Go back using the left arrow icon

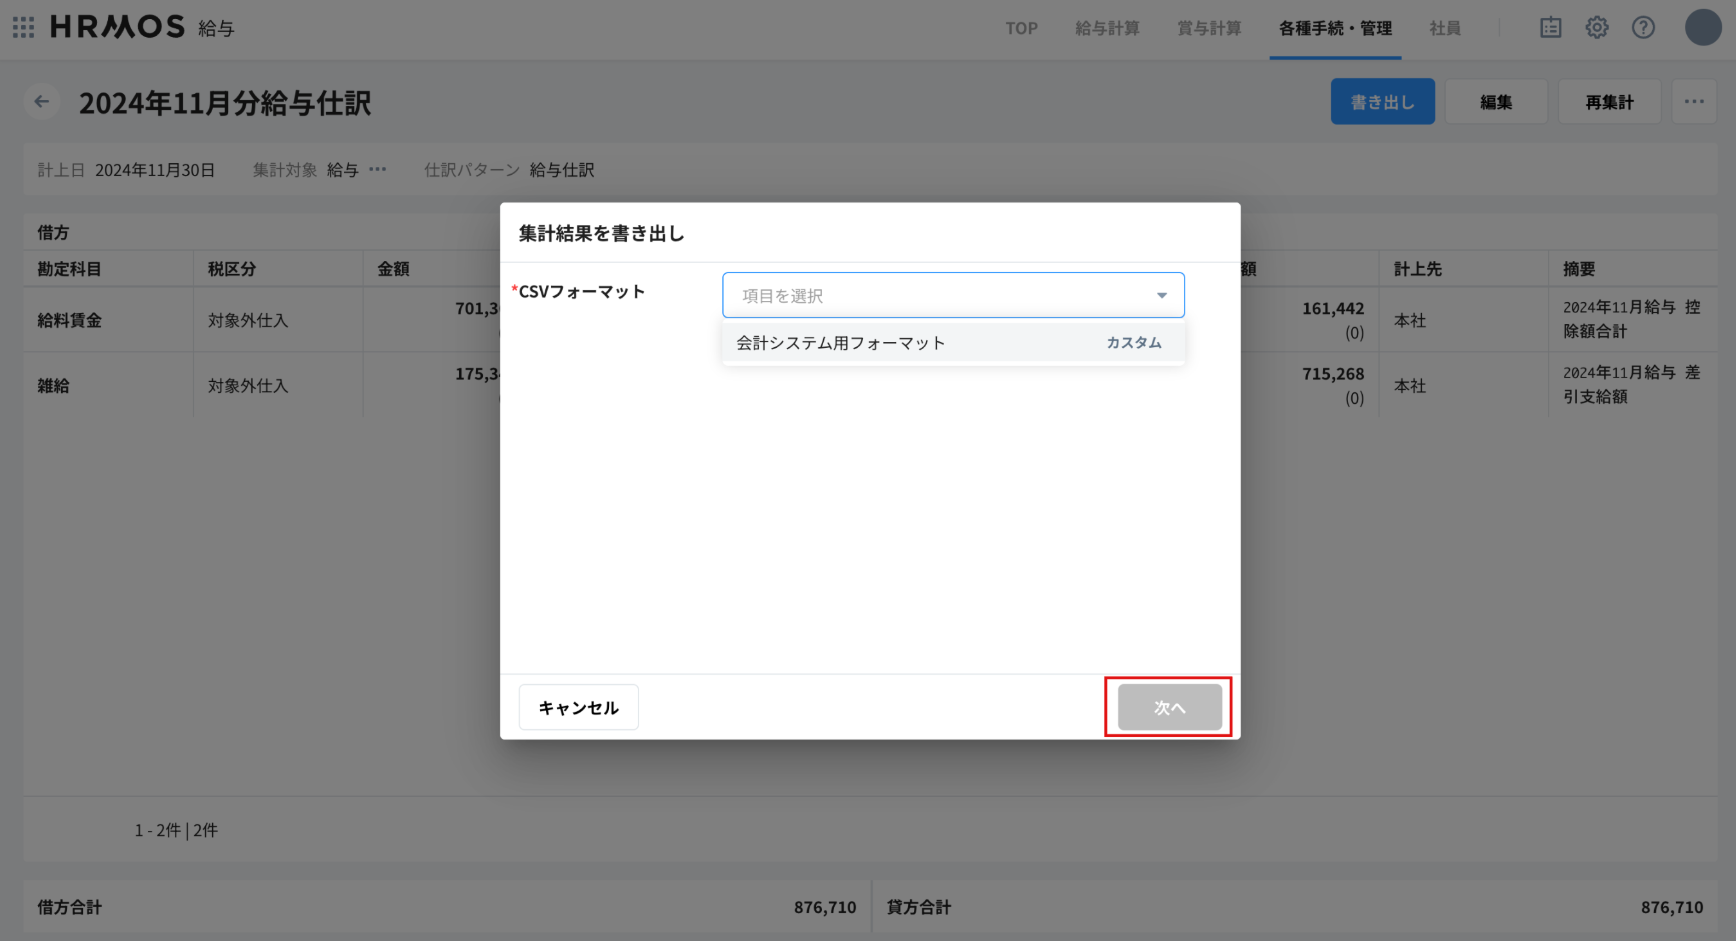(x=42, y=101)
